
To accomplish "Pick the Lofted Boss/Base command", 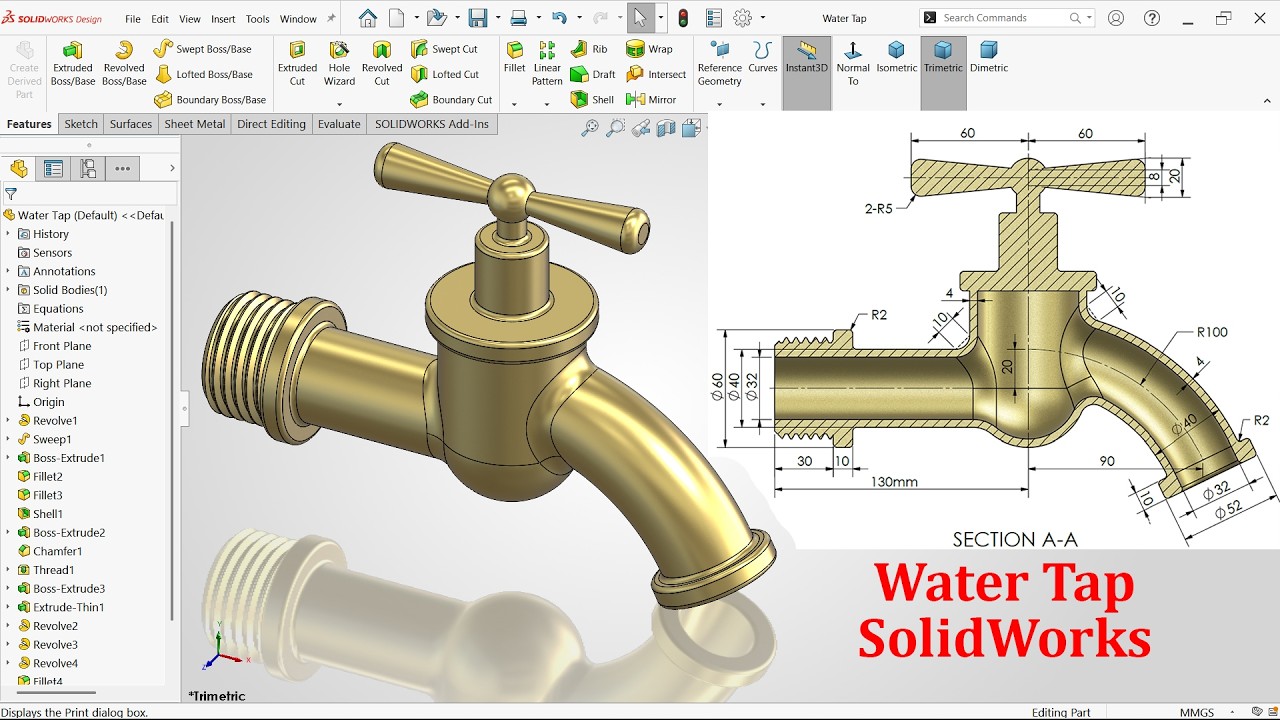I will click(204, 74).
